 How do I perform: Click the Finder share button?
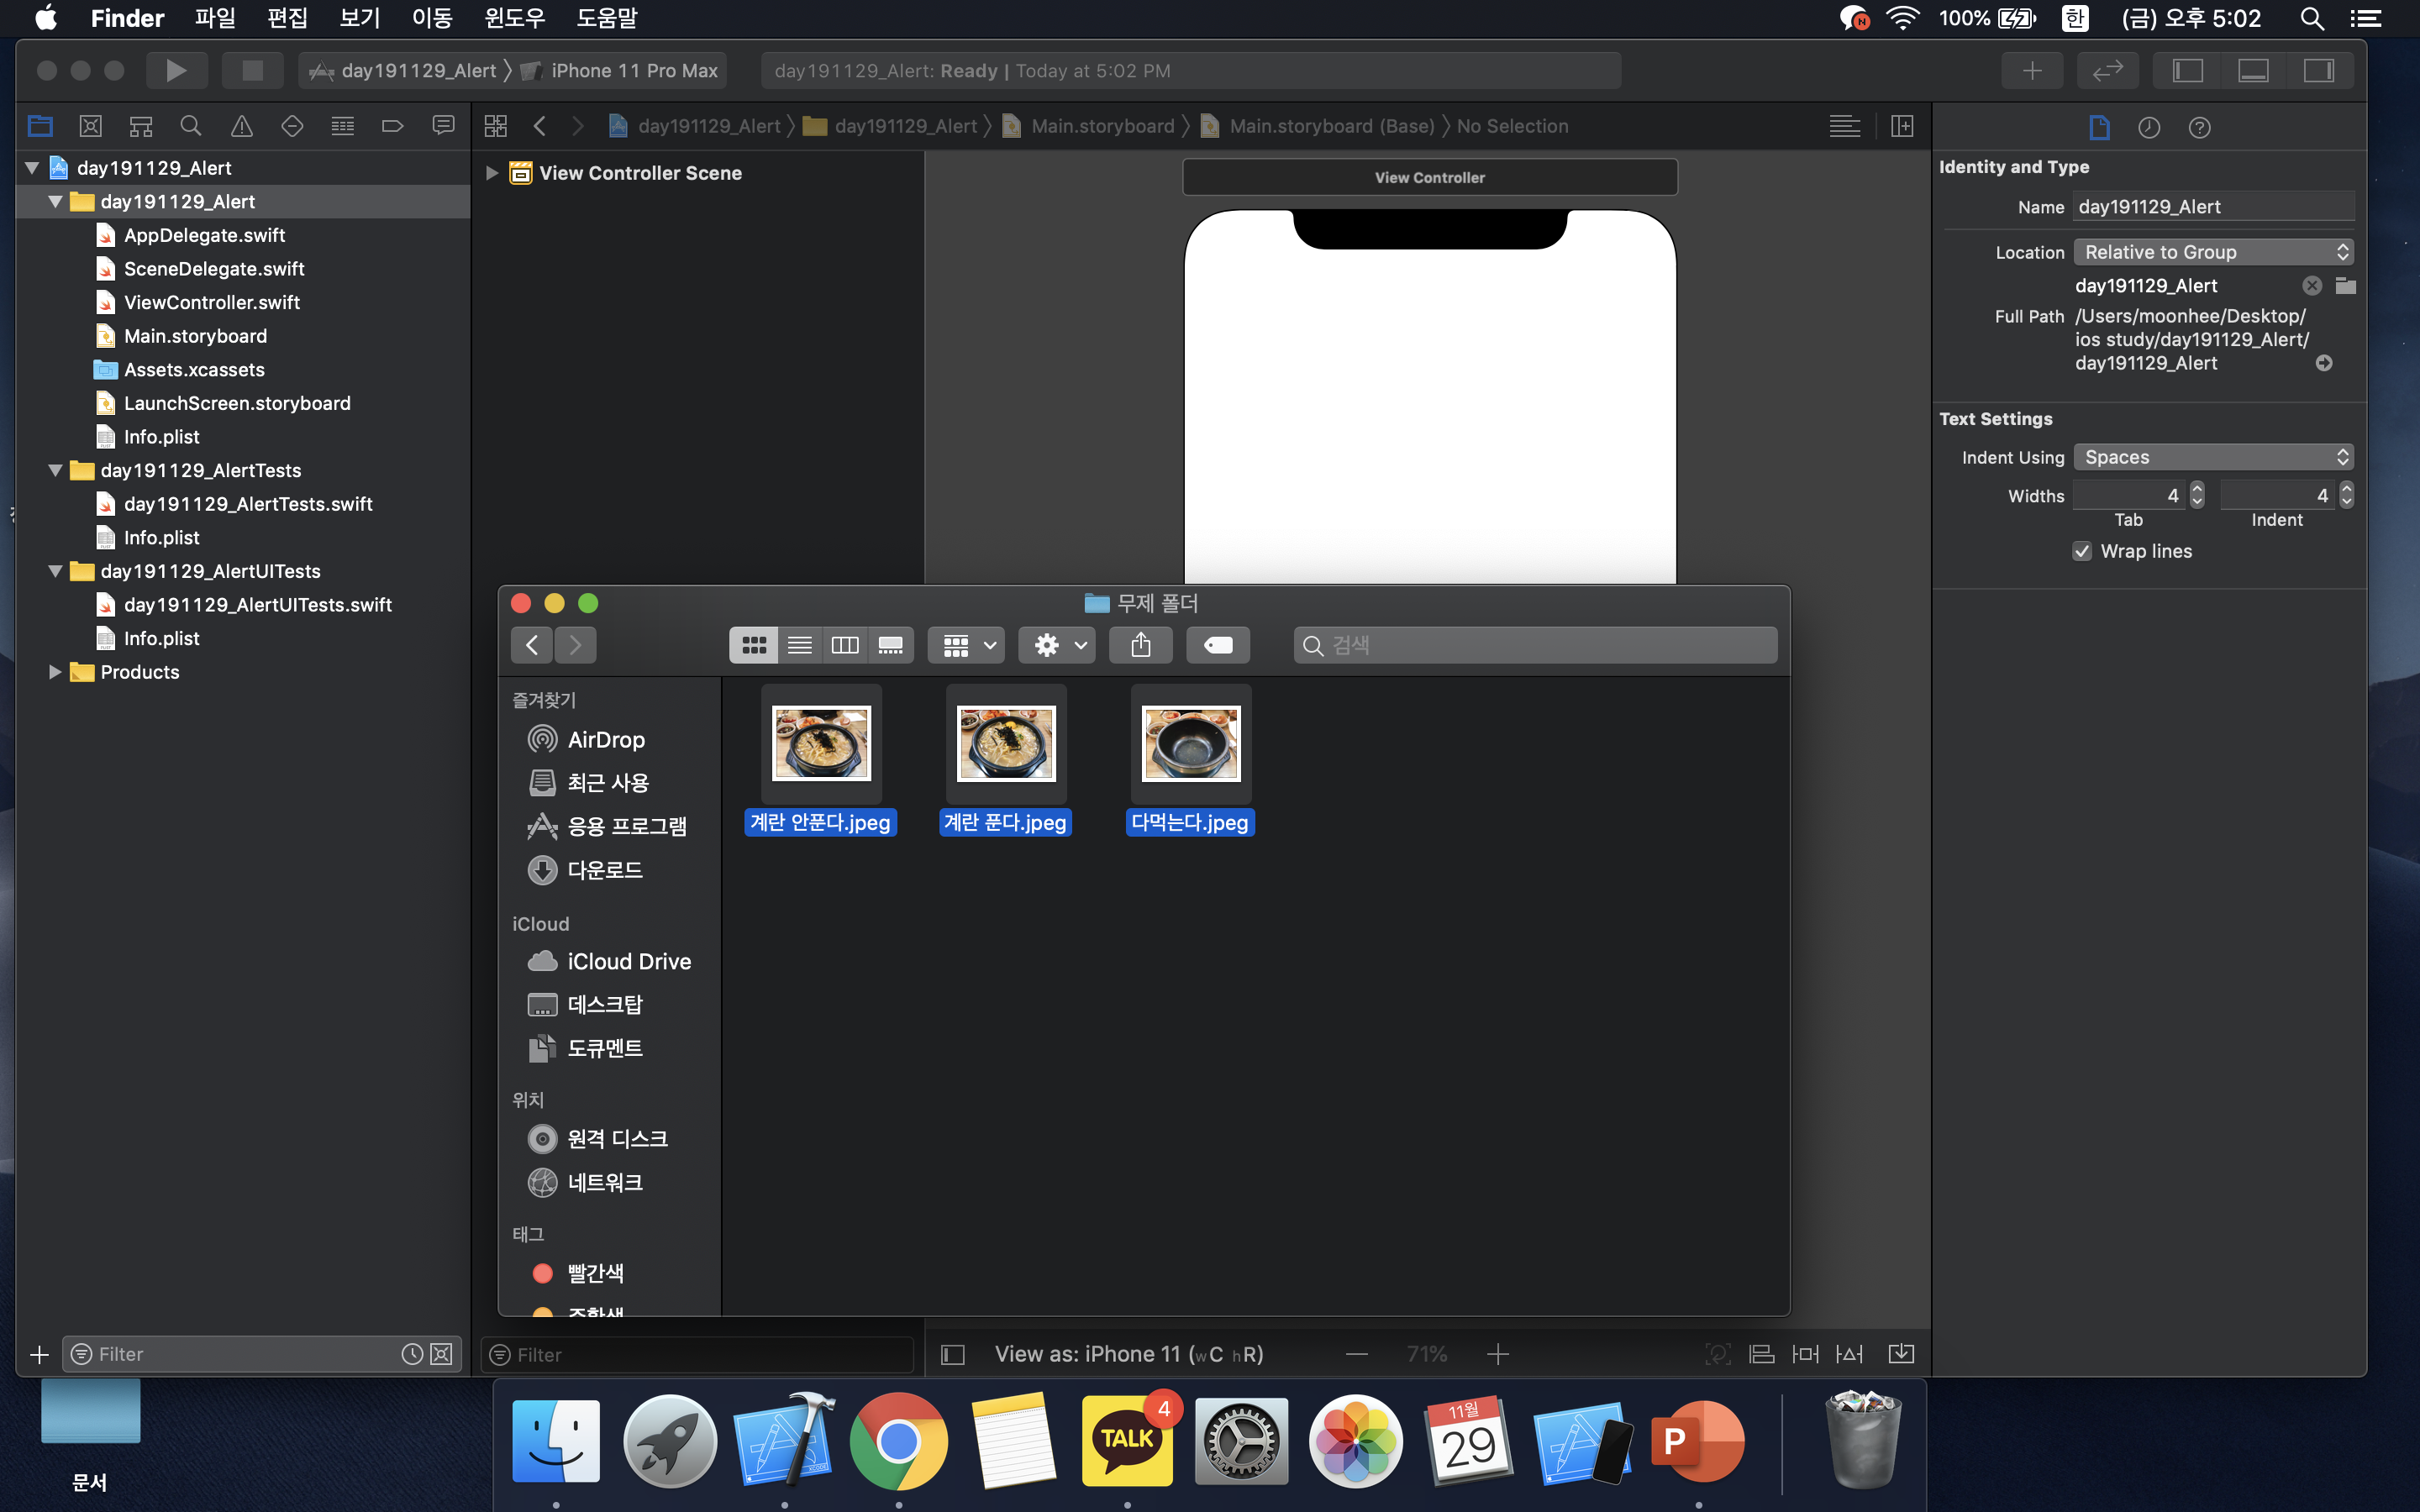coord(1141,645)
